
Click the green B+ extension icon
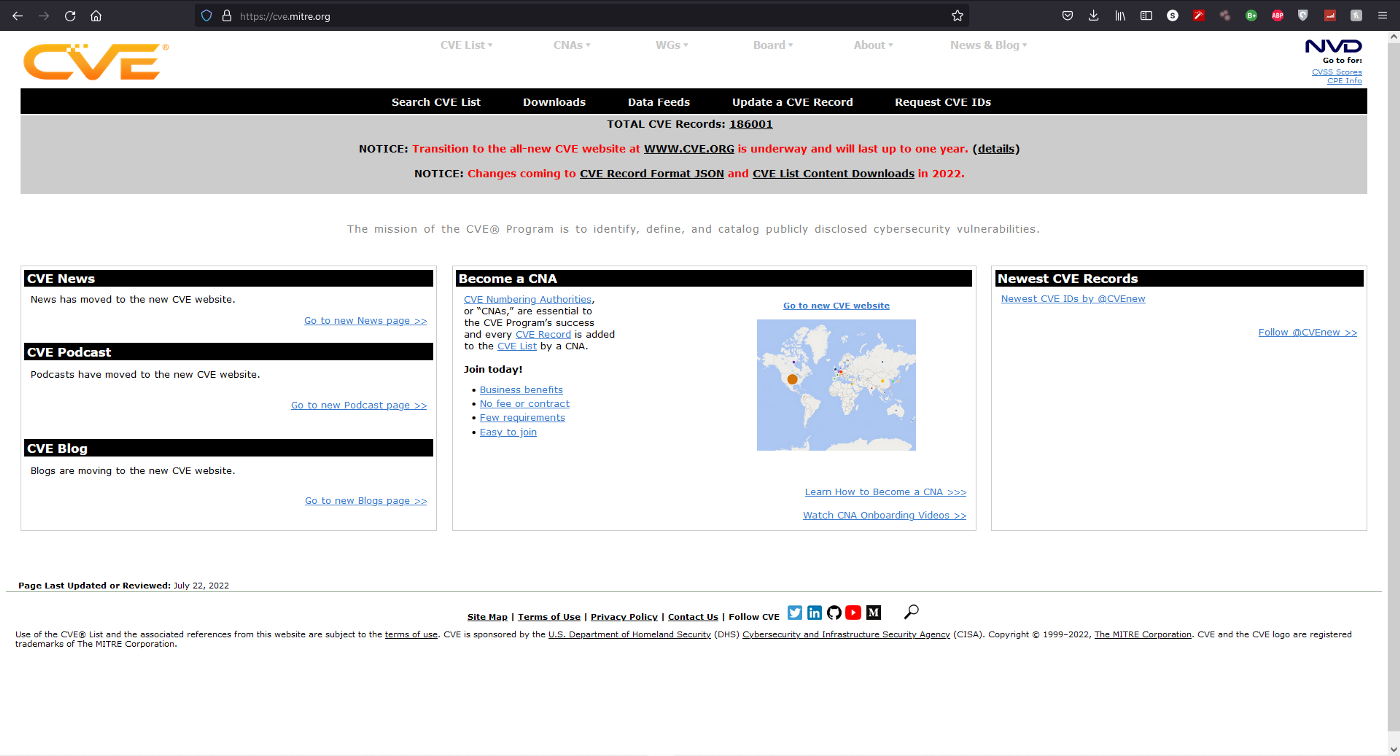[x=1251, y=16]
